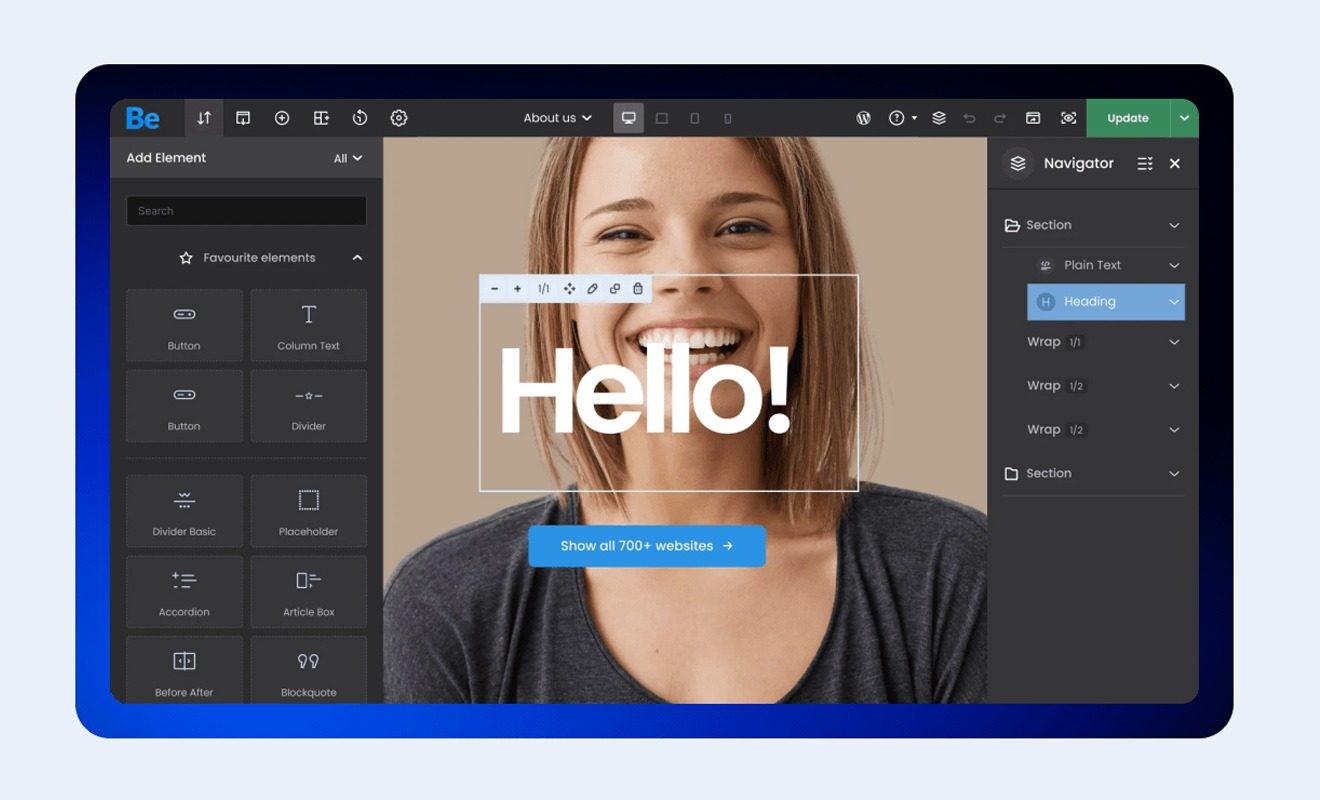Click the layers icon beside Navigator title

click(1018, 163)
